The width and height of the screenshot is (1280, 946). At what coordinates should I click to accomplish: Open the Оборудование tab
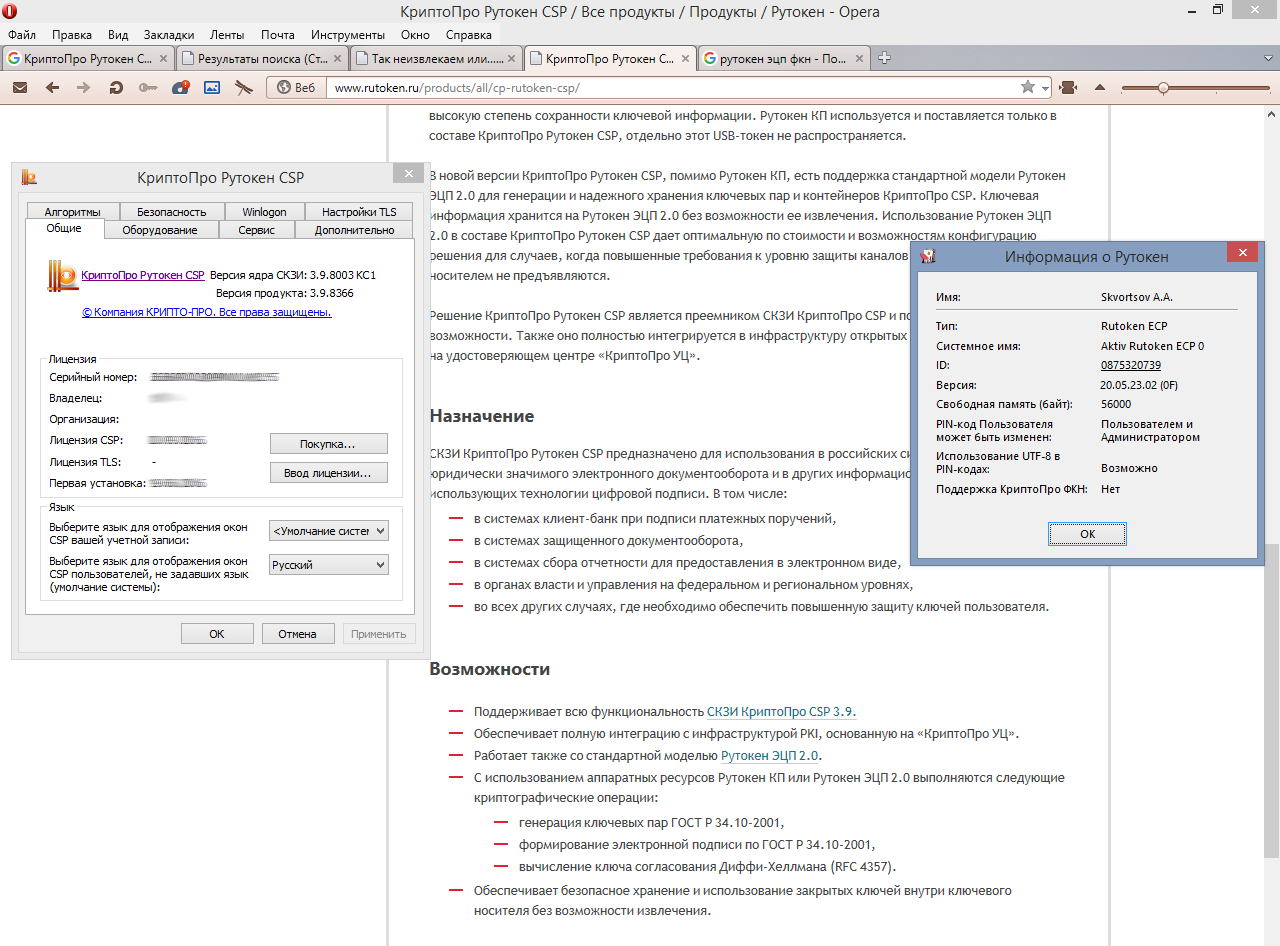[x=160, y=230]
